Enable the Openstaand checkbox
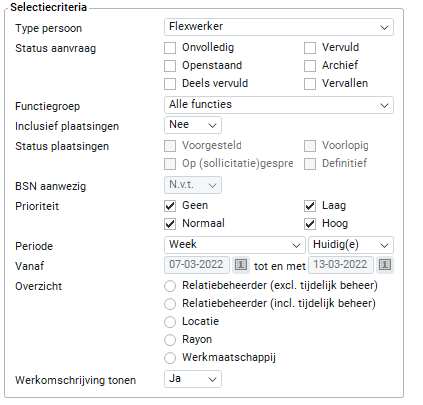This screenshot has height=405, width=423. [x=170, y=66]
